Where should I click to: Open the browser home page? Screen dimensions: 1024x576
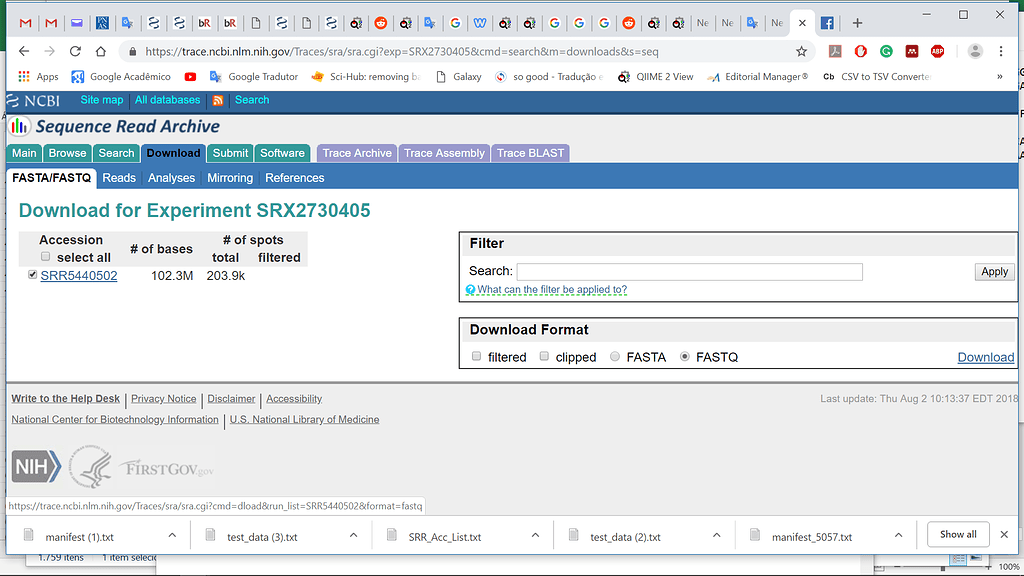(x=101, y=52)
